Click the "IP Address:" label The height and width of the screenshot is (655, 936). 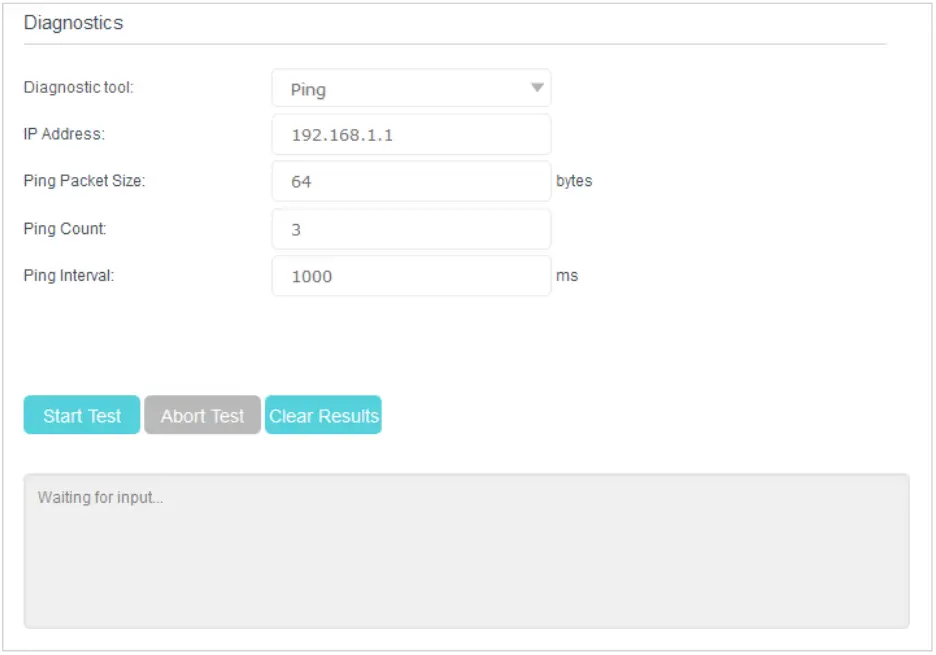coord(64,134)
